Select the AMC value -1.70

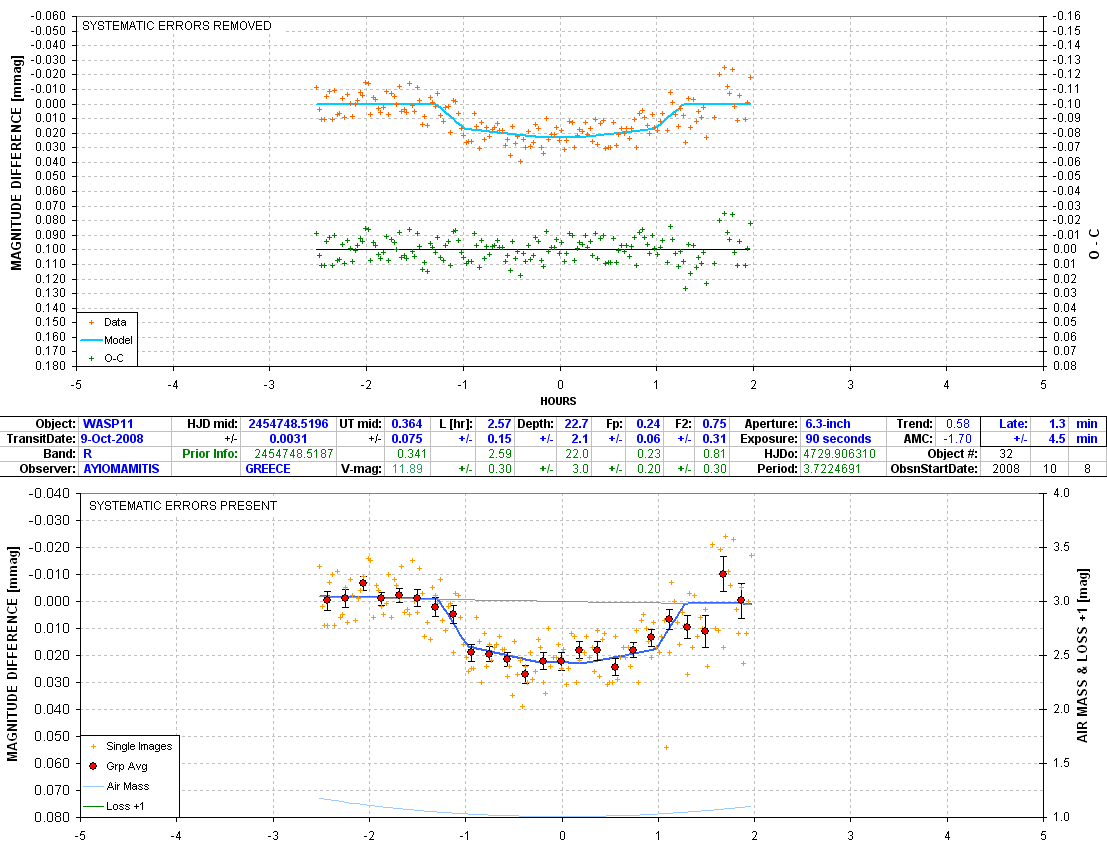click(957, 438)
